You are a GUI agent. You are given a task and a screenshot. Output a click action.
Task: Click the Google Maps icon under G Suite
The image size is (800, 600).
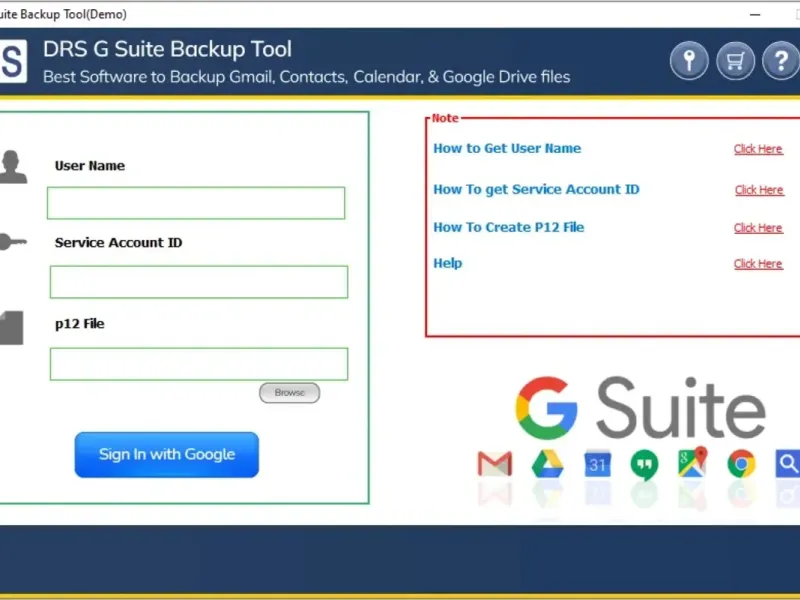(692, 462)
